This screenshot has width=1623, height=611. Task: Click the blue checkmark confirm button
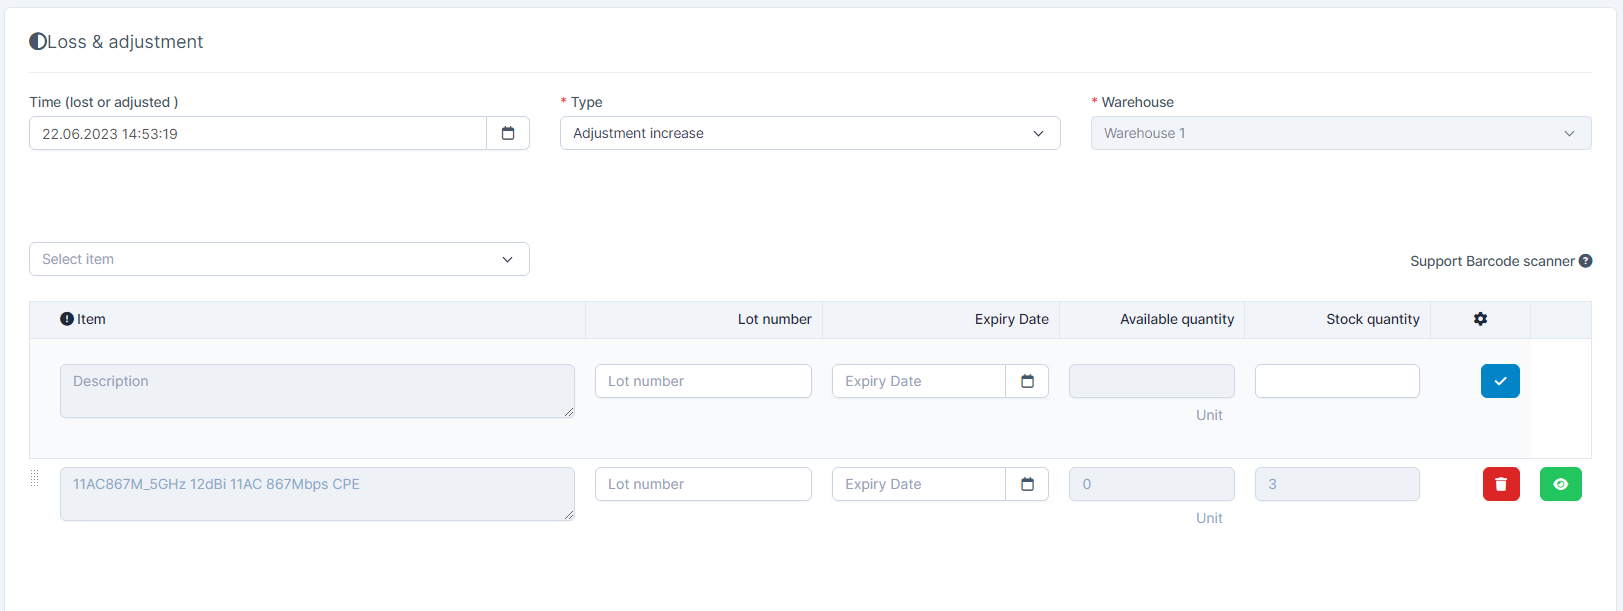1500,381
